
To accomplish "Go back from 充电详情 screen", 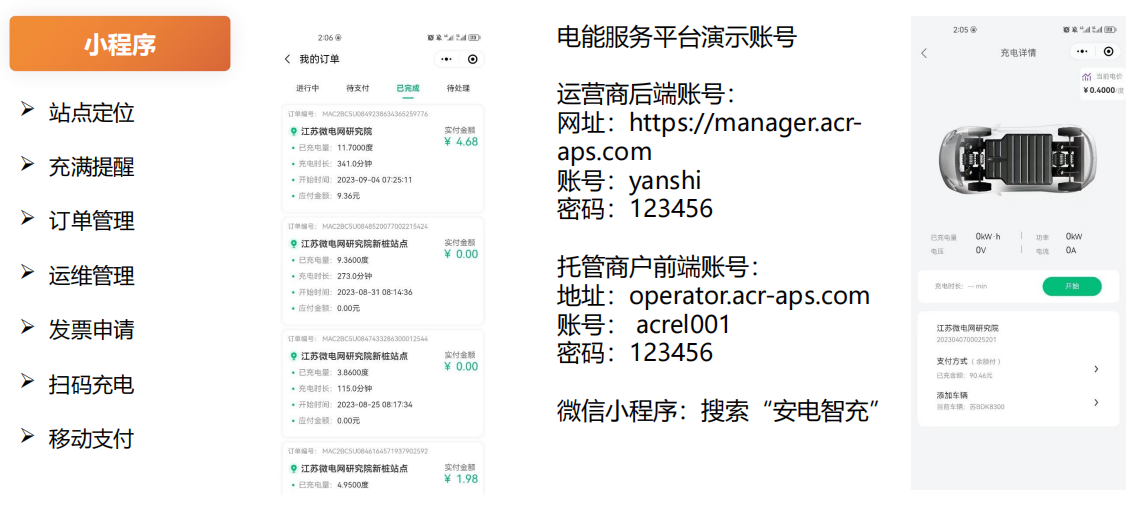I will [x=924, y=53].
